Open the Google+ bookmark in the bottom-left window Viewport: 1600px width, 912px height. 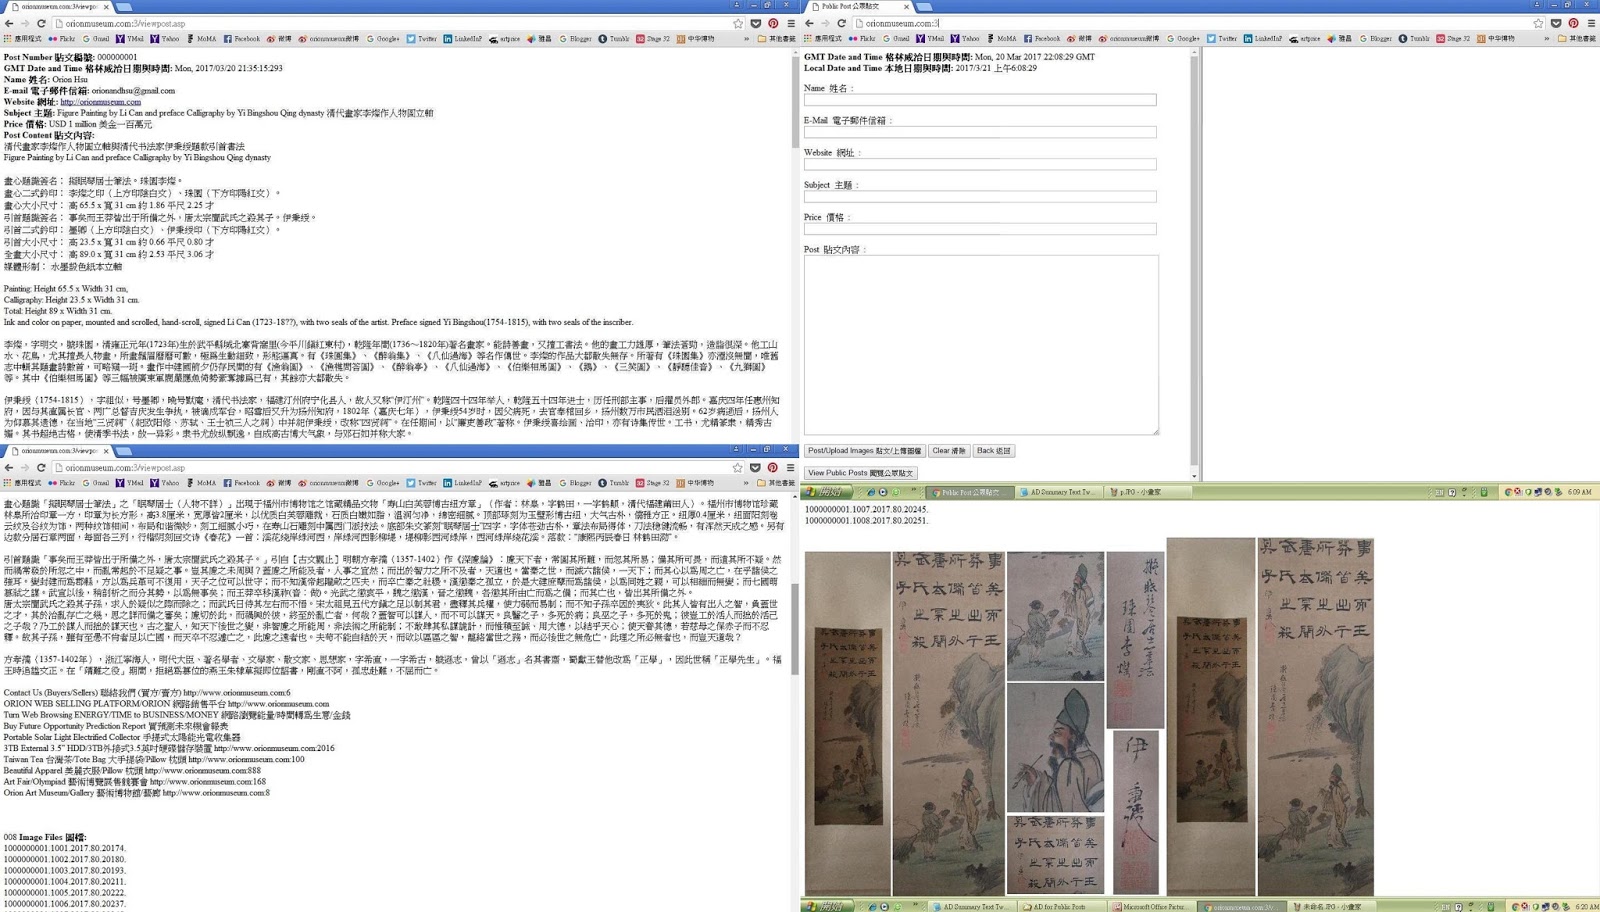click(x=383, y=483)
